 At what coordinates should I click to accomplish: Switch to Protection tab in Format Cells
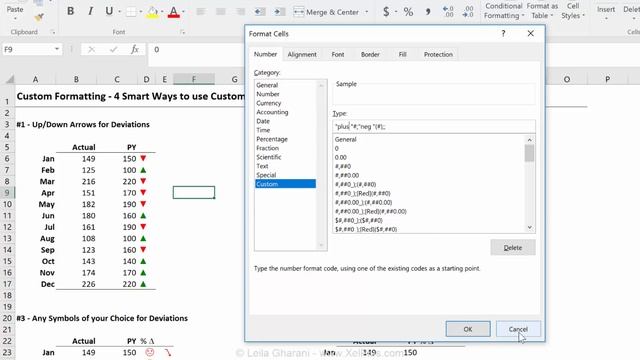(x=438, y=54)
